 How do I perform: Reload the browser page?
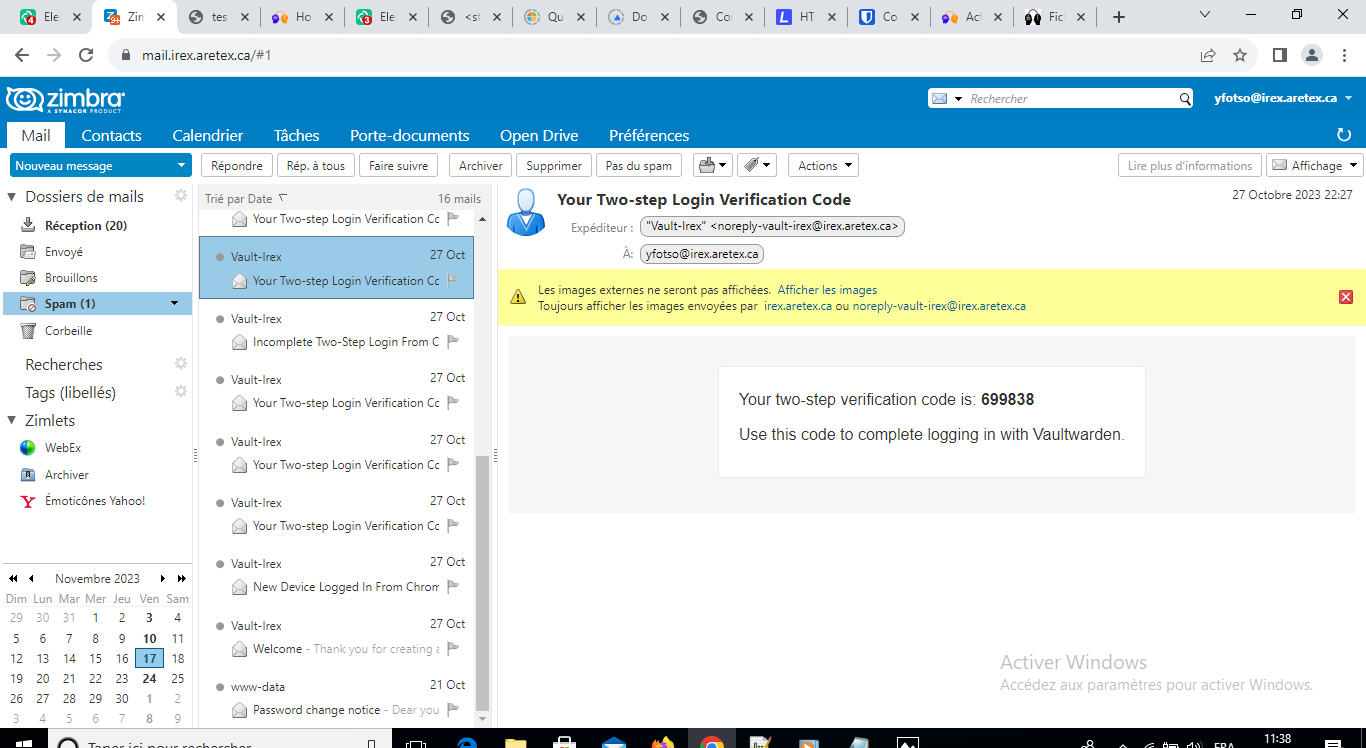86,55
